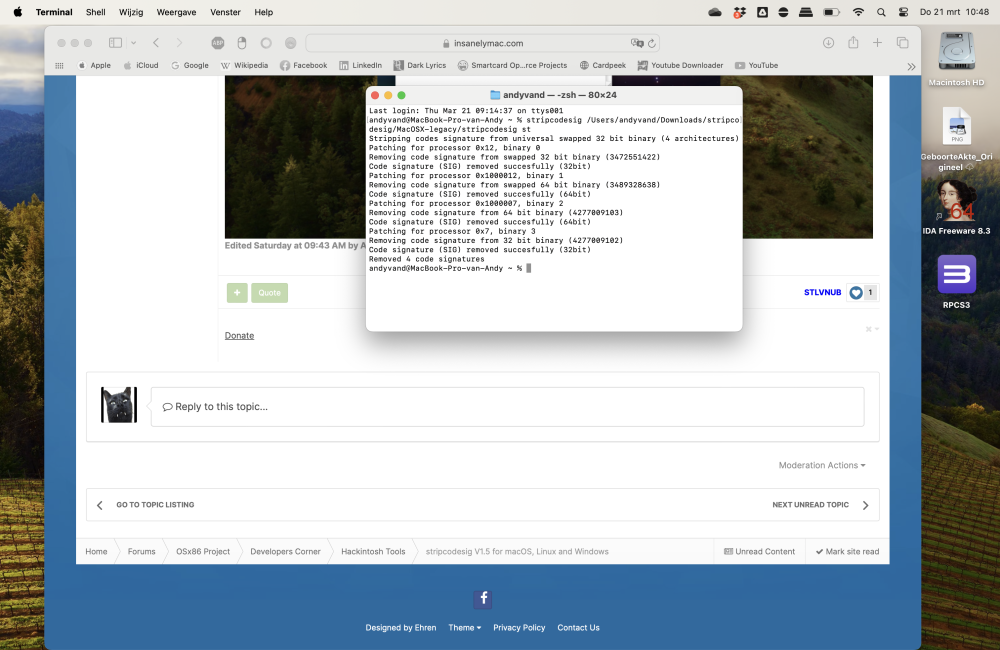1000x650 pixels.
Task: Open Control Center icon in menu bar
Action: point(903,12)
